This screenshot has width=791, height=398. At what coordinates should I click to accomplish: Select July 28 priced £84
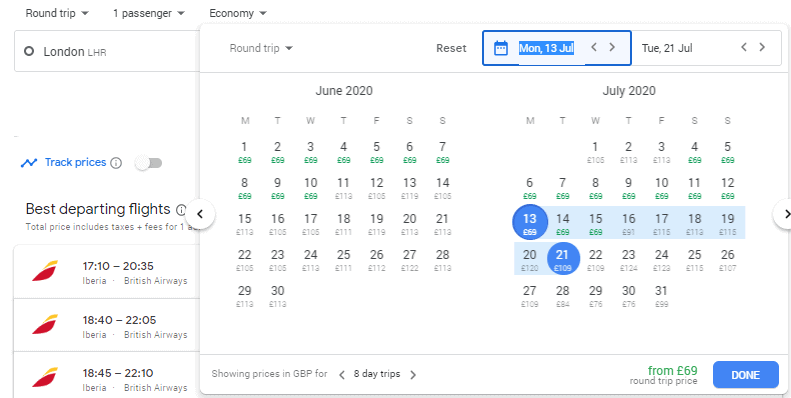coord(562,297)
